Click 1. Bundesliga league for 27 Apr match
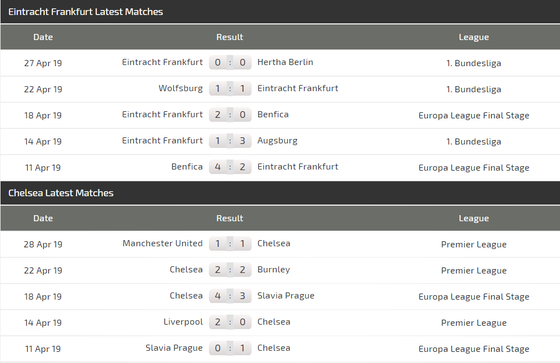Screen dimensions: 560x363 click(x=474, y=63)
